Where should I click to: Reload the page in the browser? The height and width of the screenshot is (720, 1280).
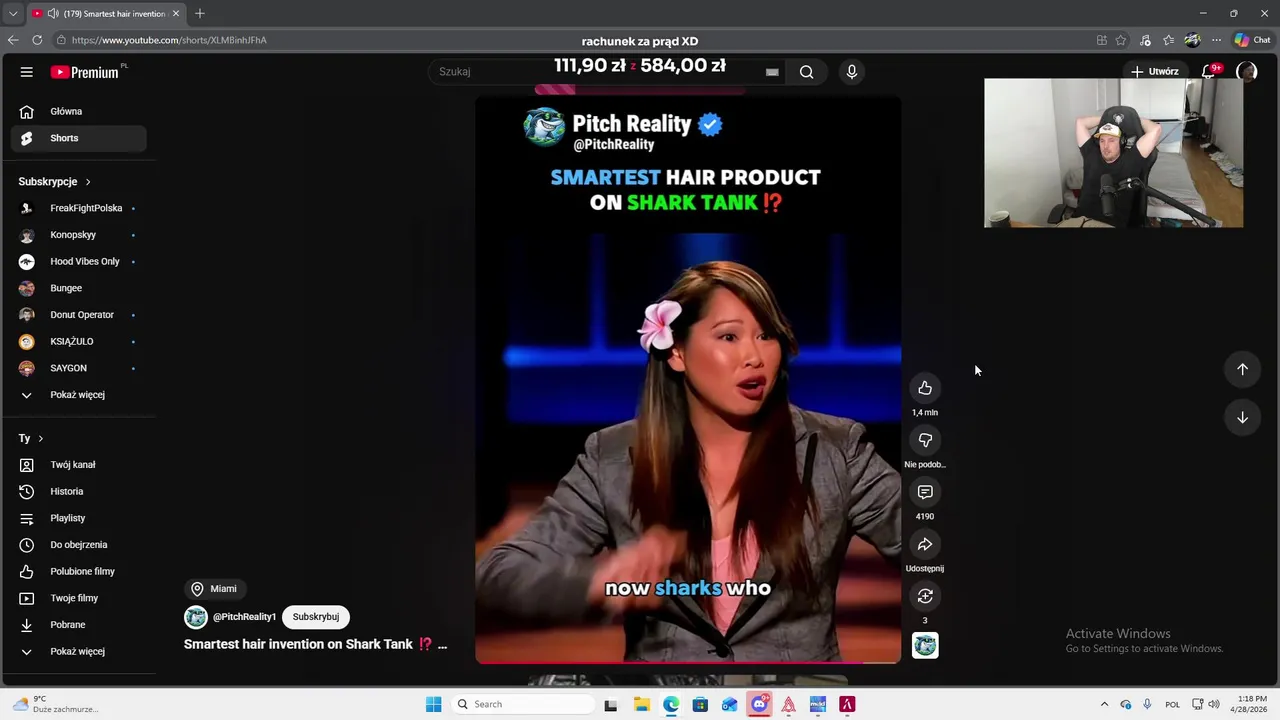pyautogui.click(x=37, y=40)
